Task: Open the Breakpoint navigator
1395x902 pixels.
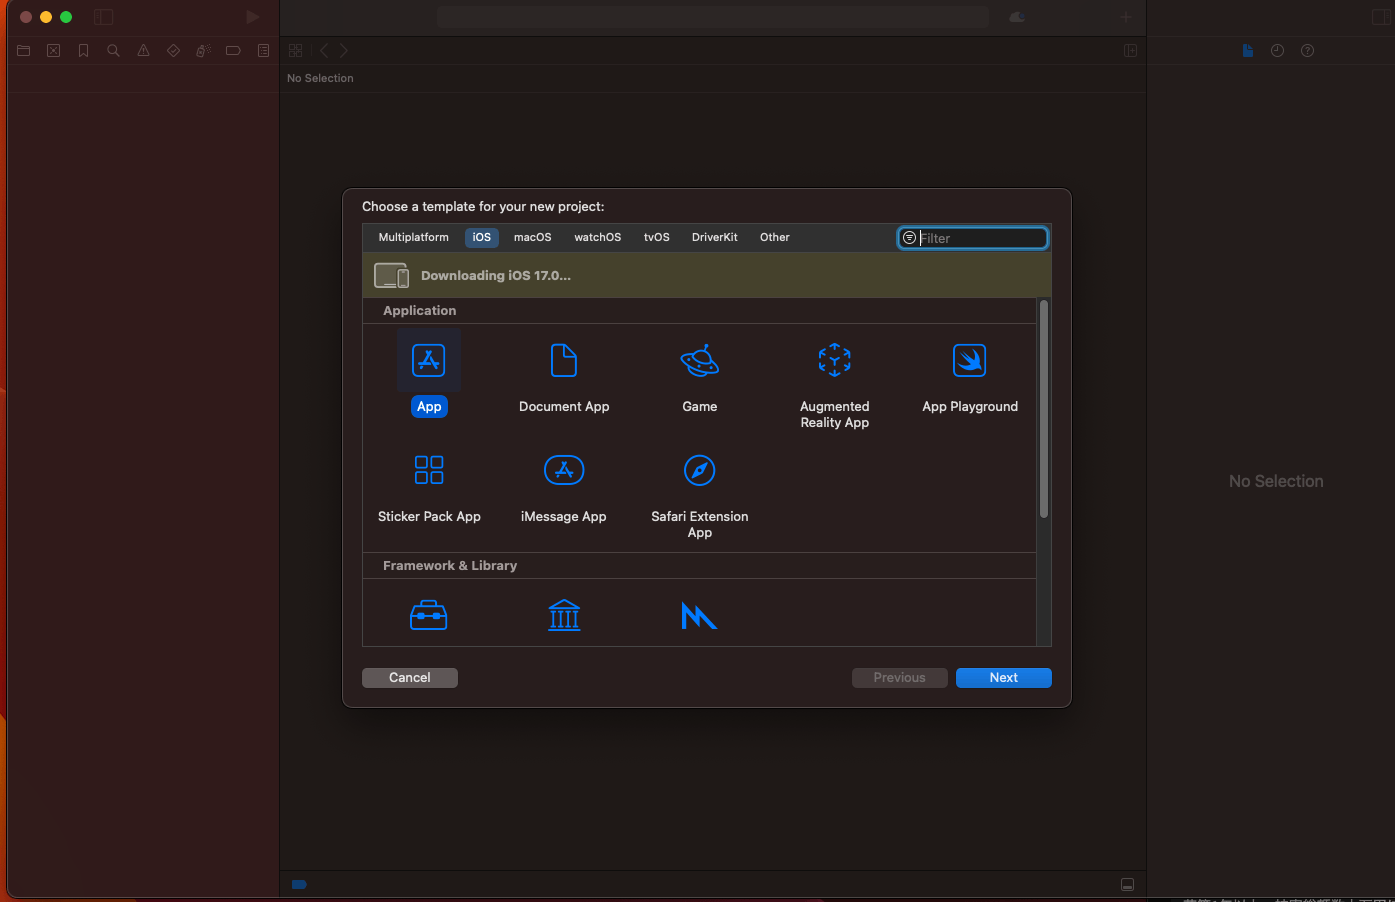Action: coord(234,51)
